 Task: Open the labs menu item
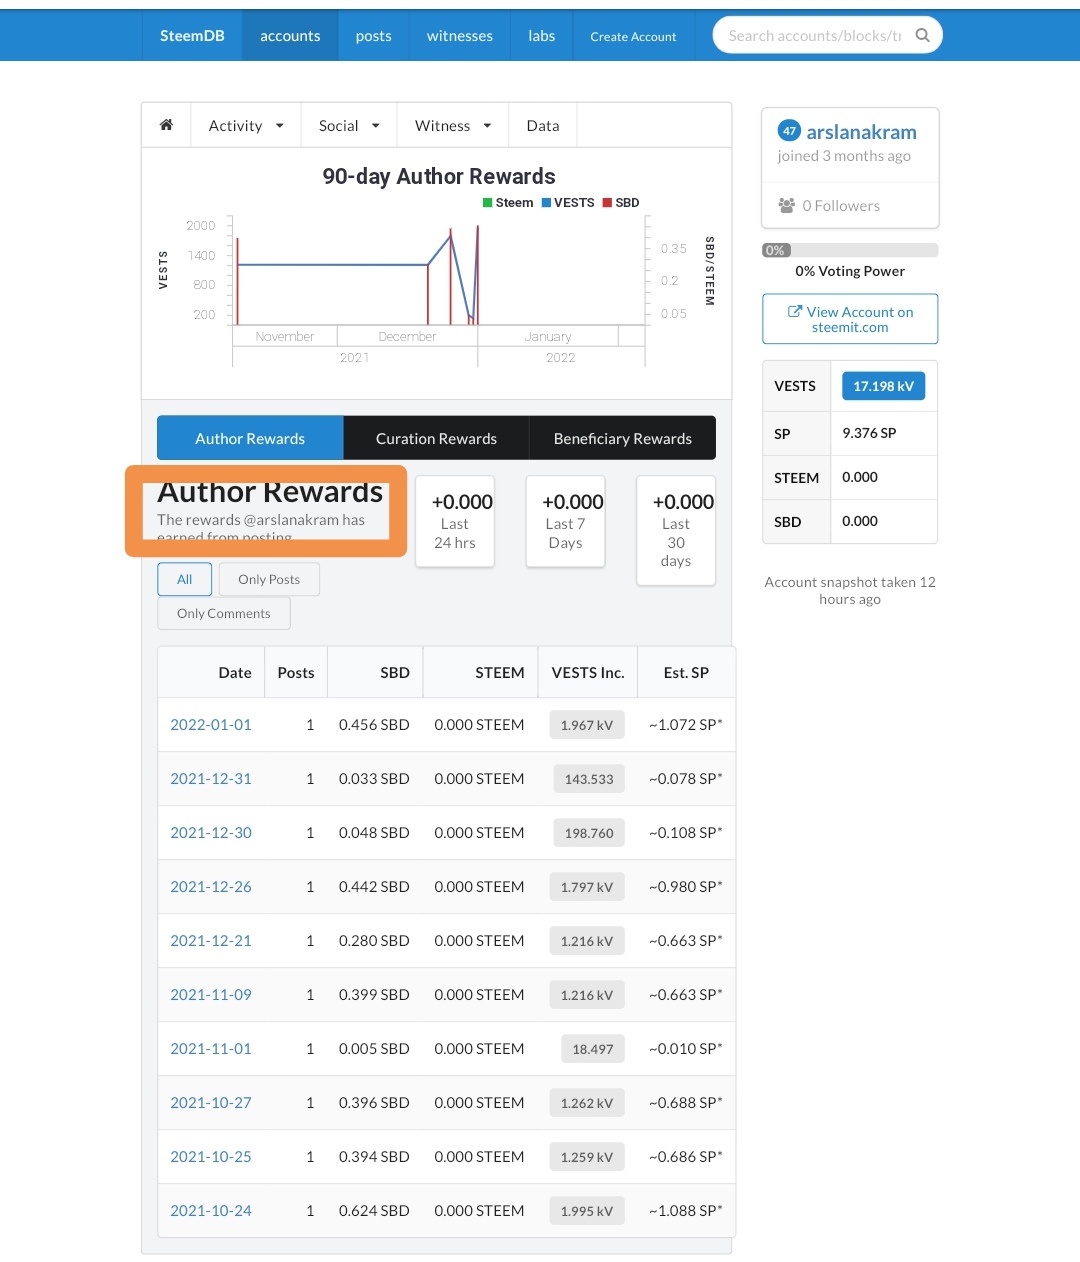[x=542, y=36]
